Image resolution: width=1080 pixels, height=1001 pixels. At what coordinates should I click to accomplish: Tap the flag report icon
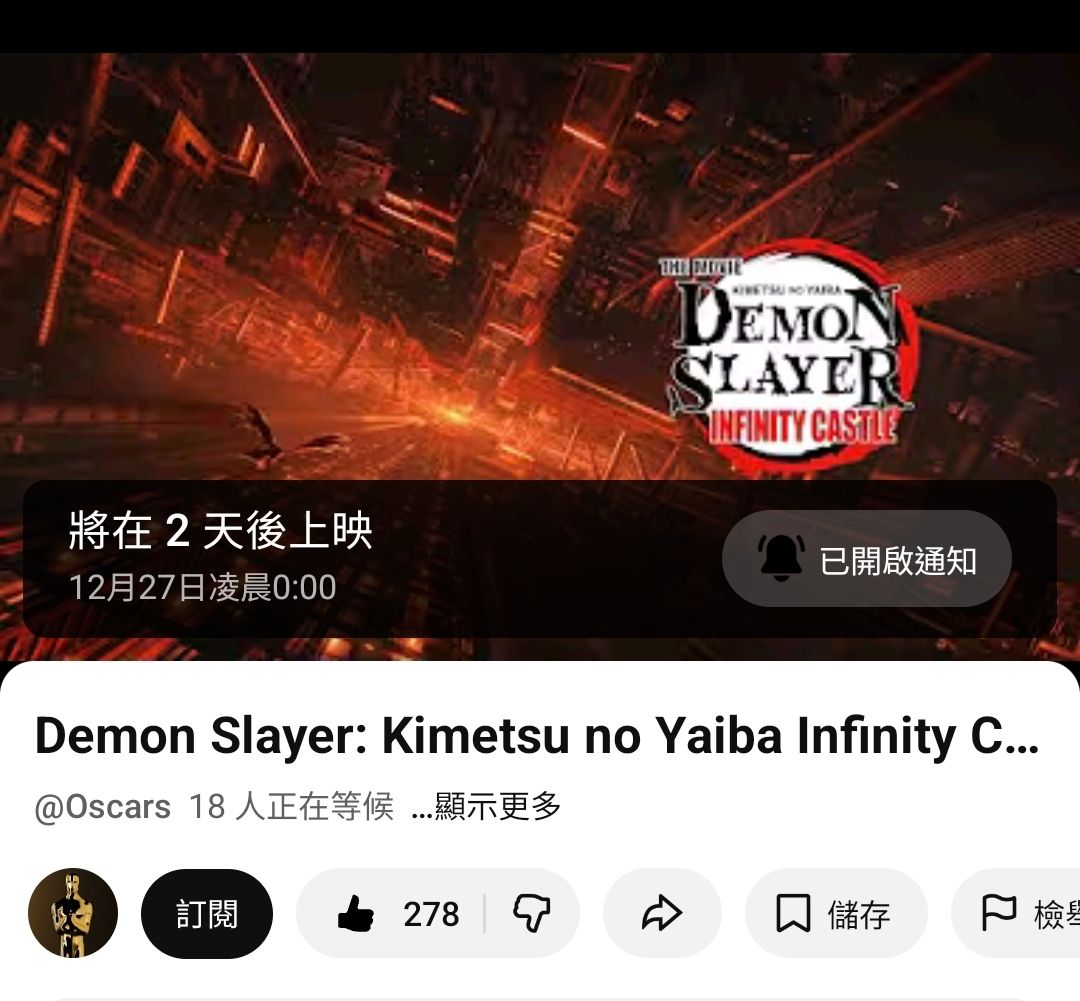(998, 914)
